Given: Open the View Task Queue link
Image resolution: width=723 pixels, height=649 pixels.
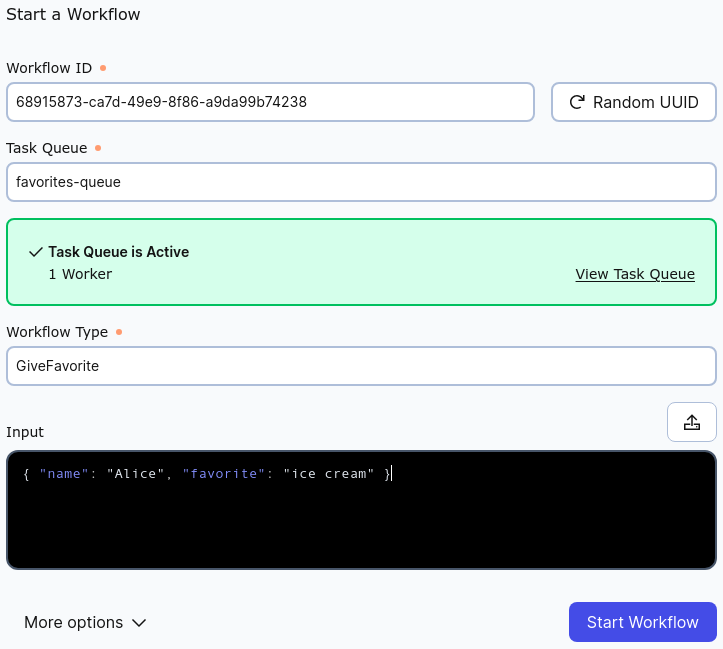Looking at the screenshot, I should [634, 274].
